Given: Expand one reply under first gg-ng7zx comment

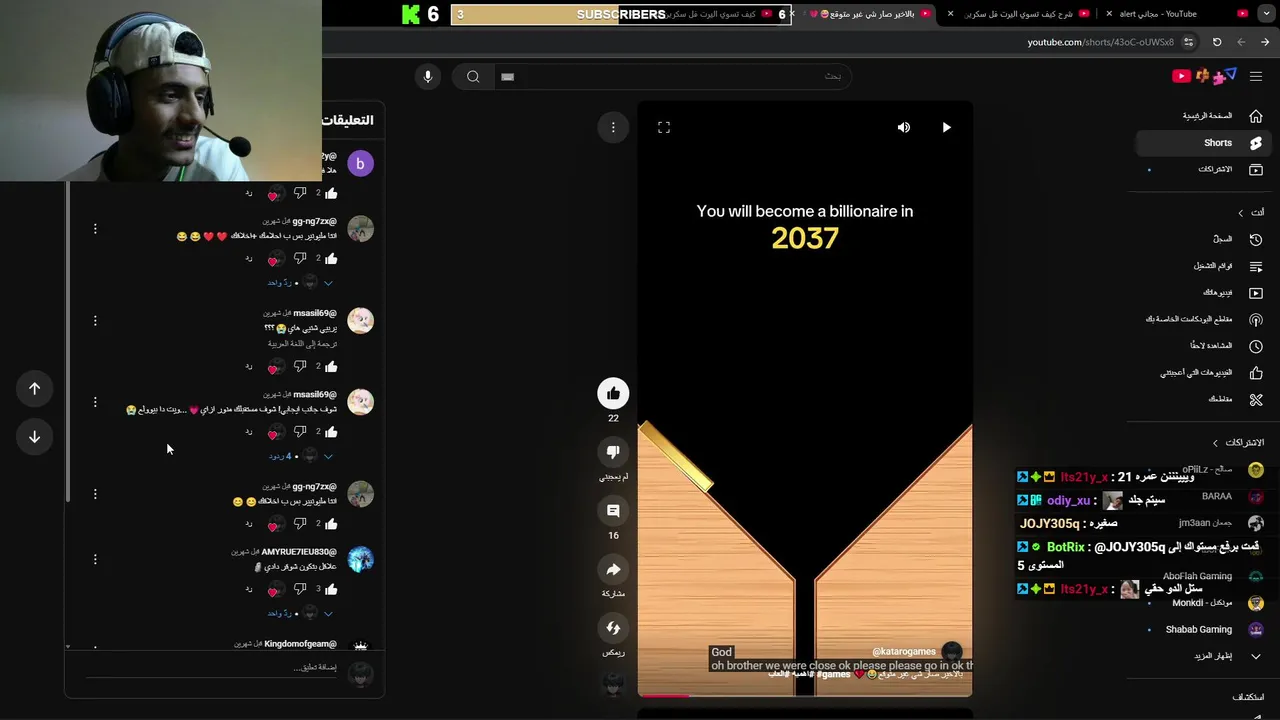Looking at the screenshot, I should pyautogui.click(x=300, y=283).
